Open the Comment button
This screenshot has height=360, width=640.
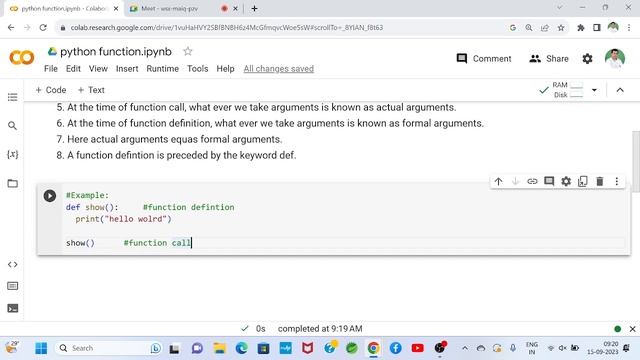pyautogui.click(x=484, y=59)
